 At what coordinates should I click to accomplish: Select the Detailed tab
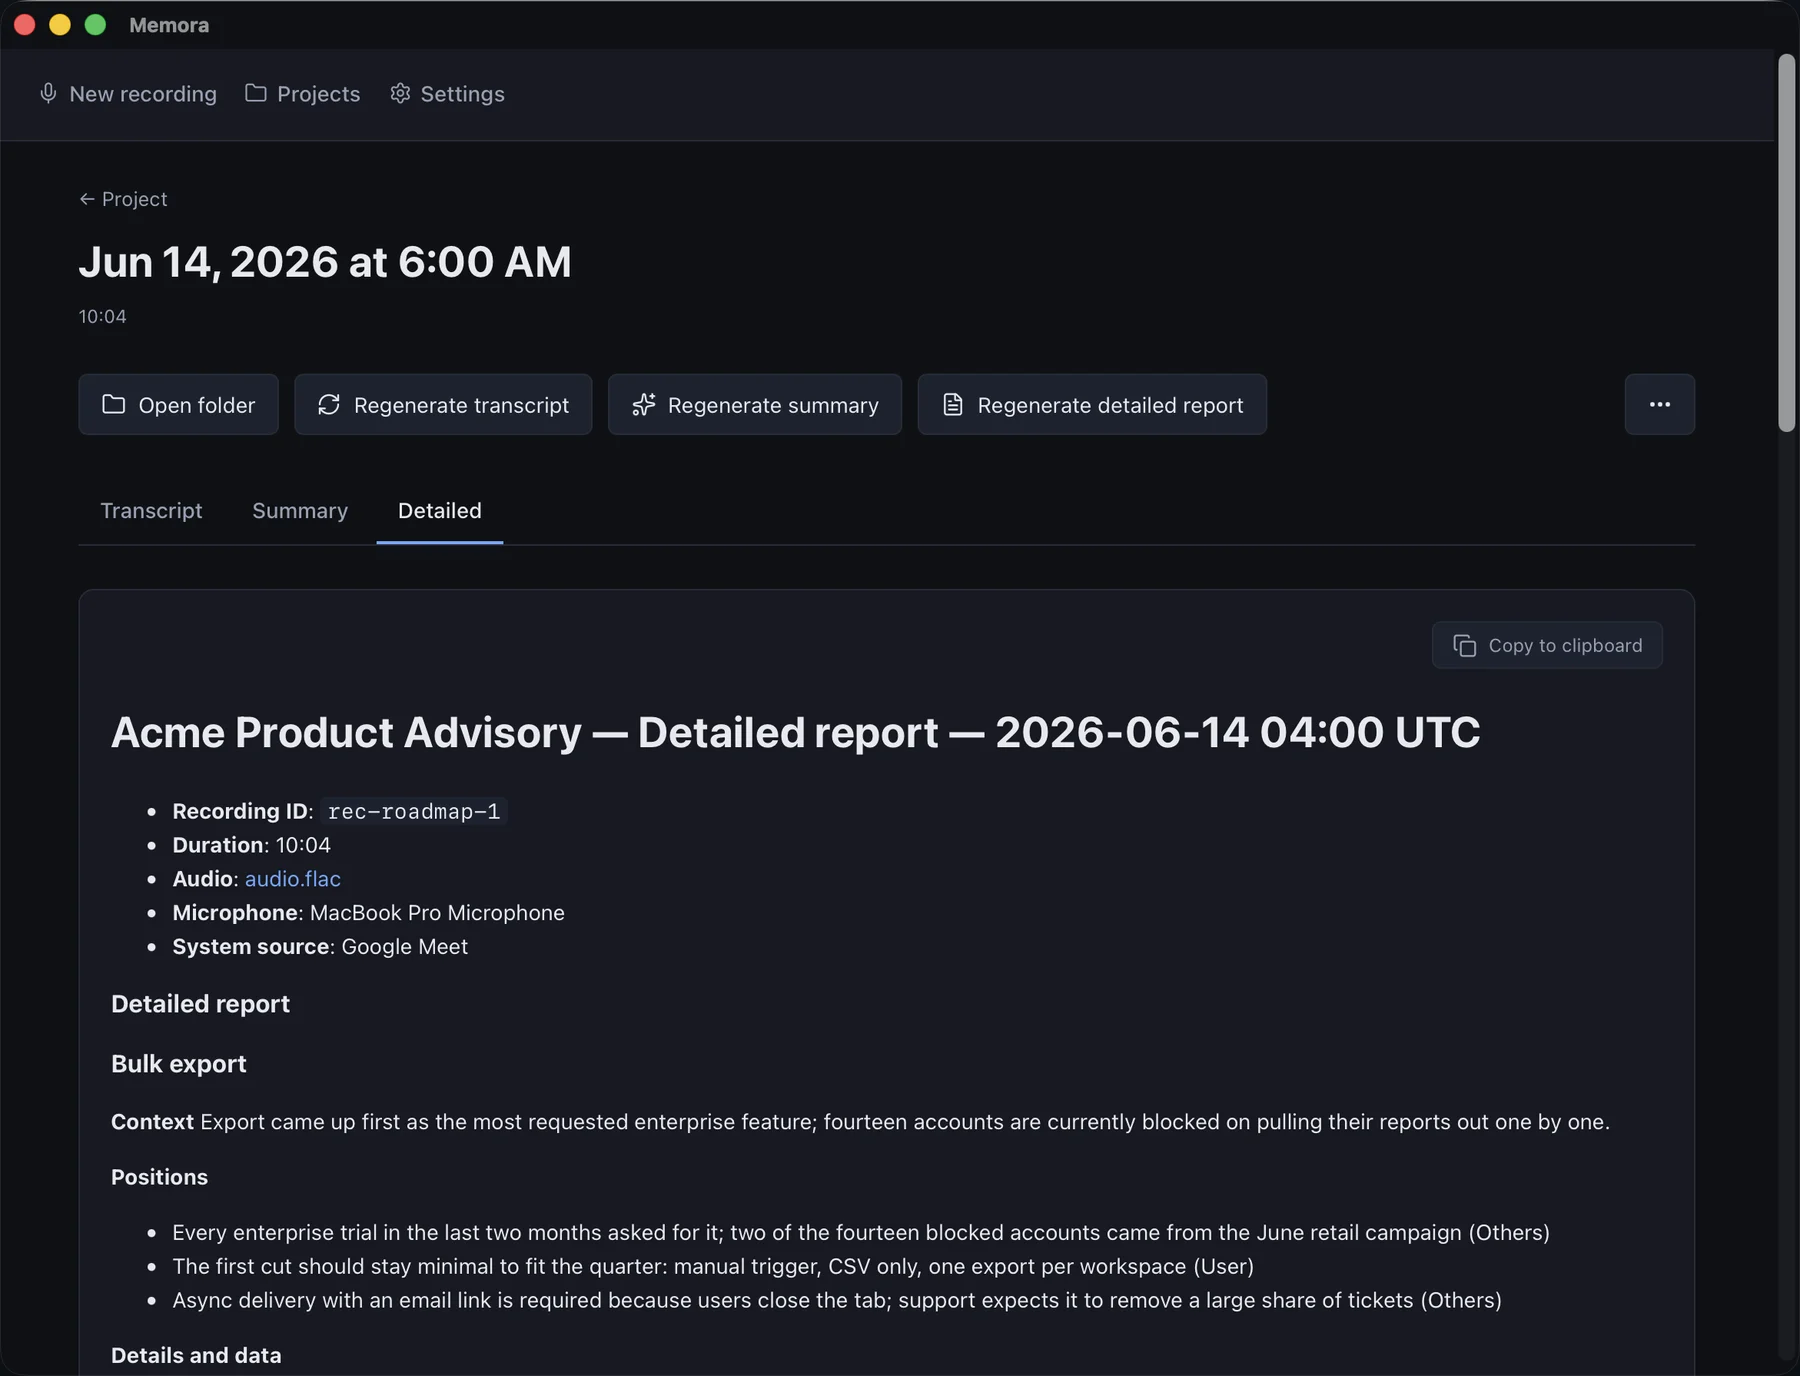[x=440, y=511]
